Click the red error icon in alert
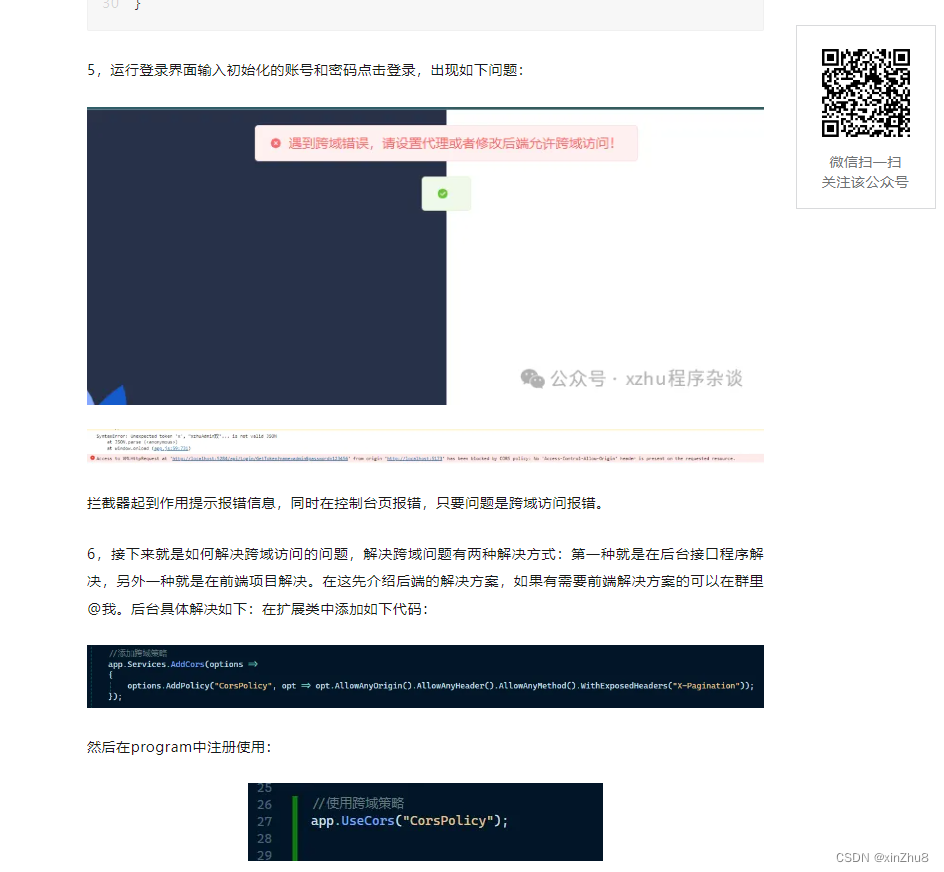 [276, 143]
